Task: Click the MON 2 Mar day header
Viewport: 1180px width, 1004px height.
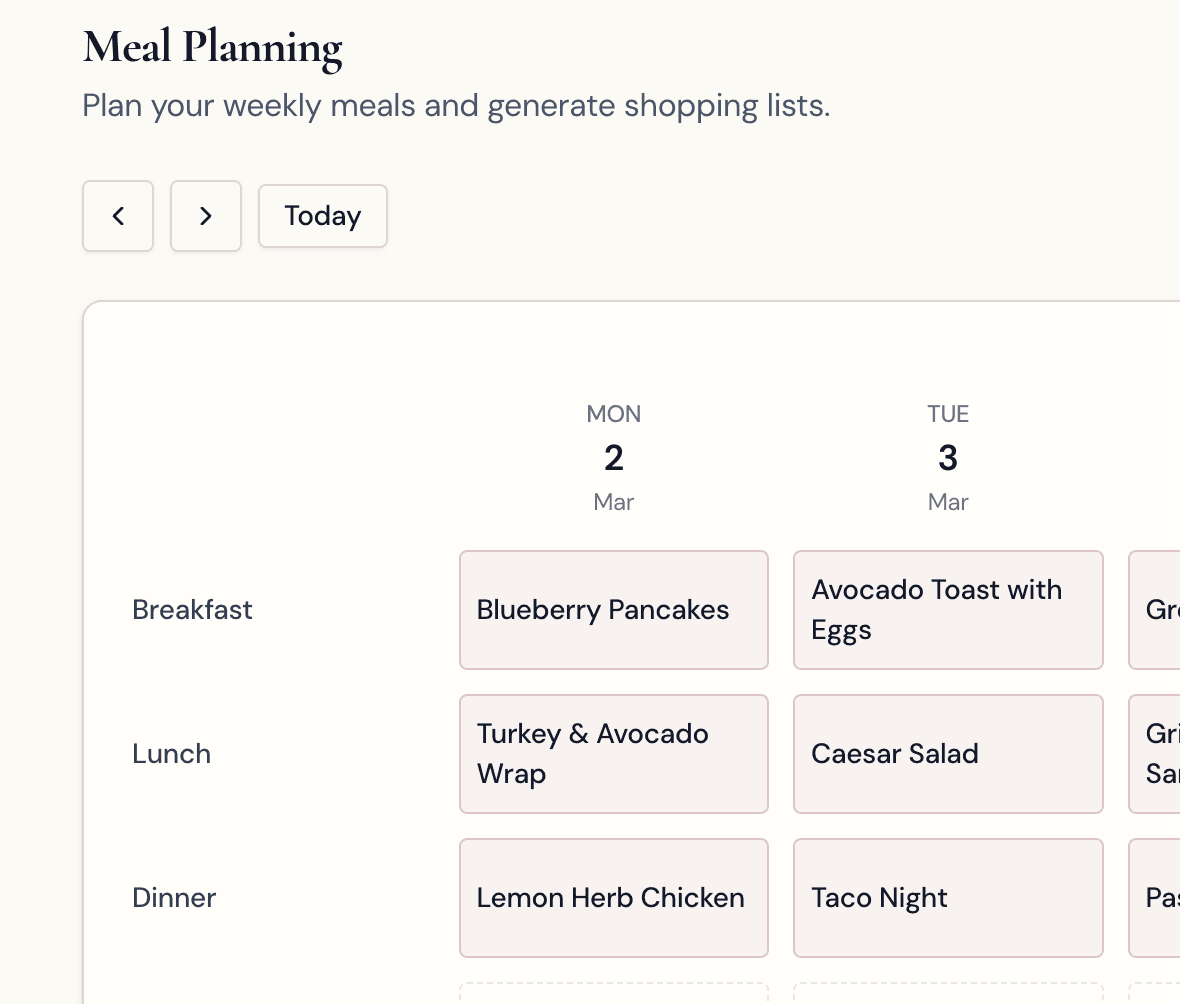Action: coord(613,455)
